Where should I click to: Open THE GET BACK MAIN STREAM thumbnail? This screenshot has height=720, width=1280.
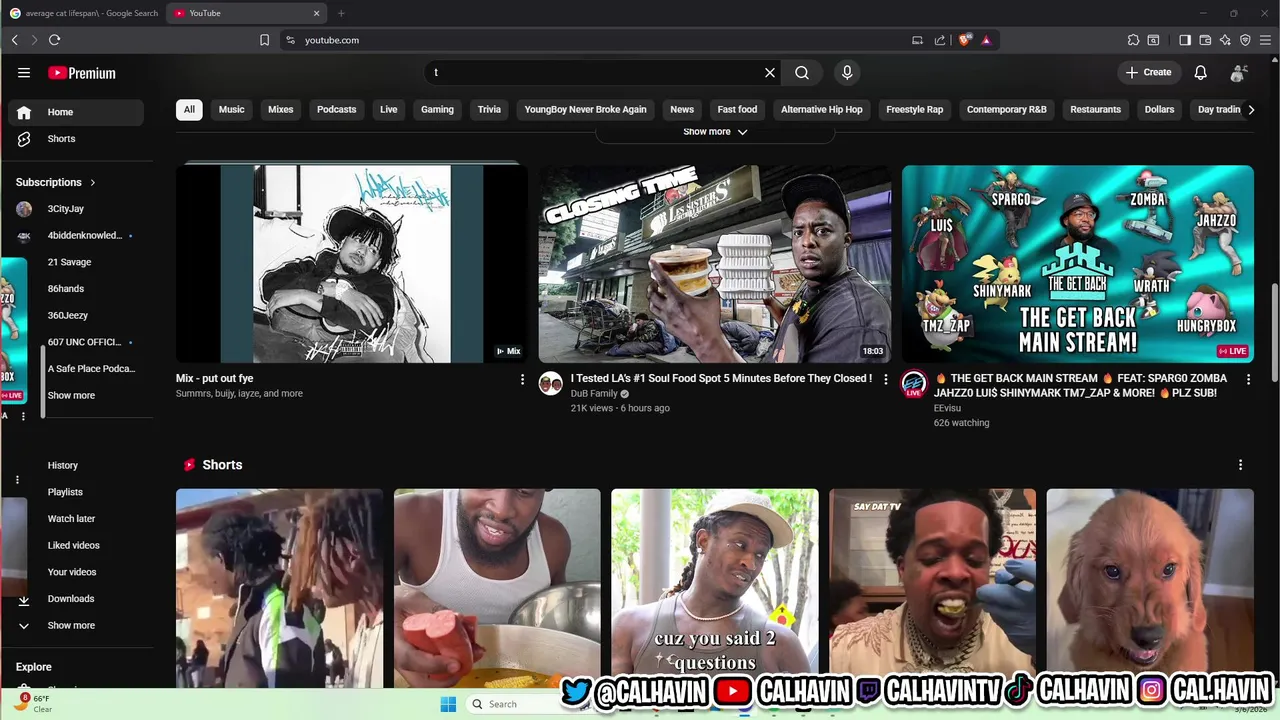1078,264
